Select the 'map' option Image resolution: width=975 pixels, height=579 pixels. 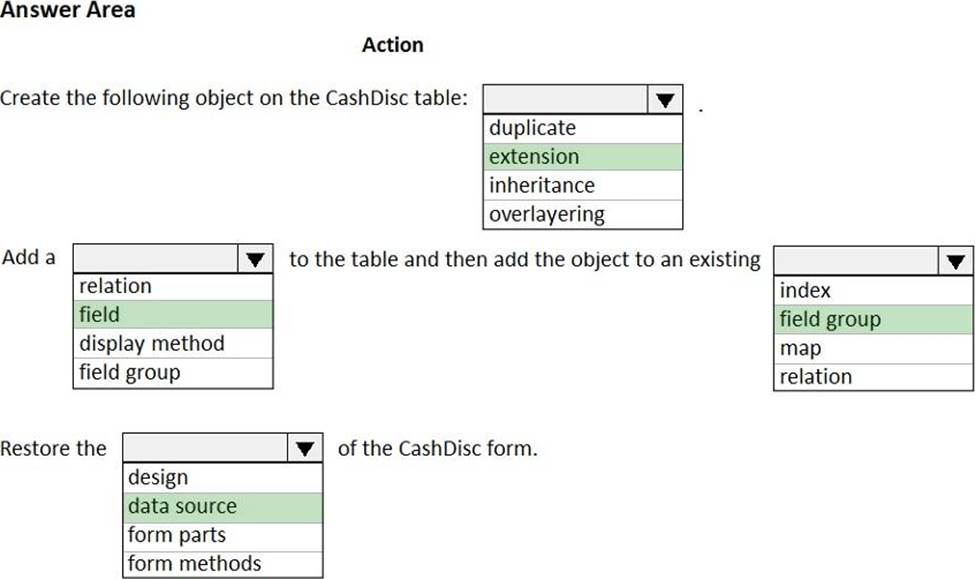(873, 348)
